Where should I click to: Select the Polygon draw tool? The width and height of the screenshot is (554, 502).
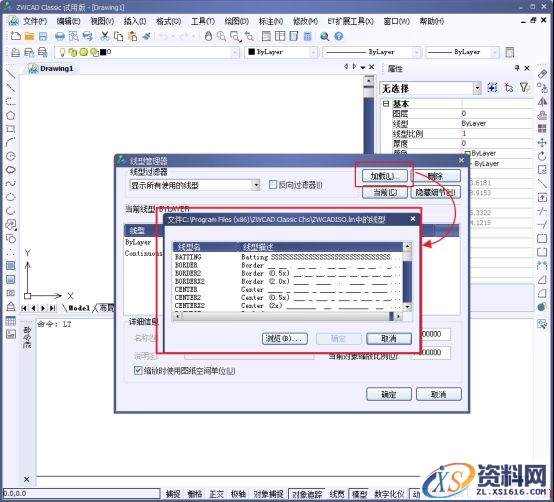pyautogui.click(x=11, y=115)
